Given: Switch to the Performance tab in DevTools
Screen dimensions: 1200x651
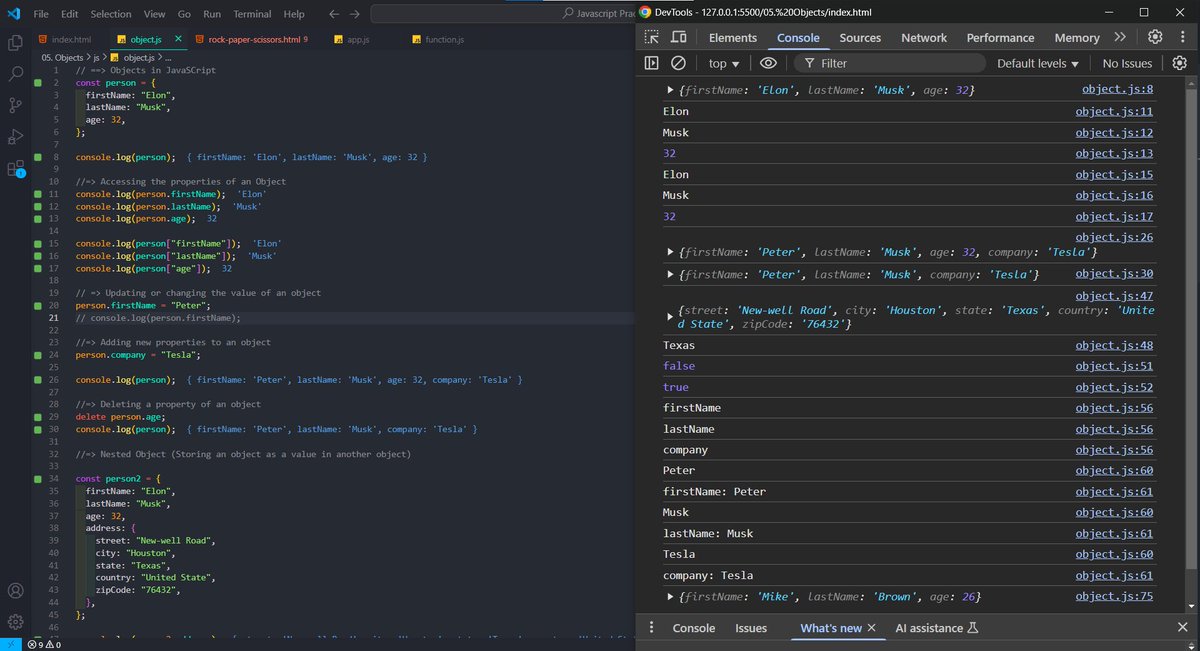Looking at the screenshot, I should (x=1000, y=37).
